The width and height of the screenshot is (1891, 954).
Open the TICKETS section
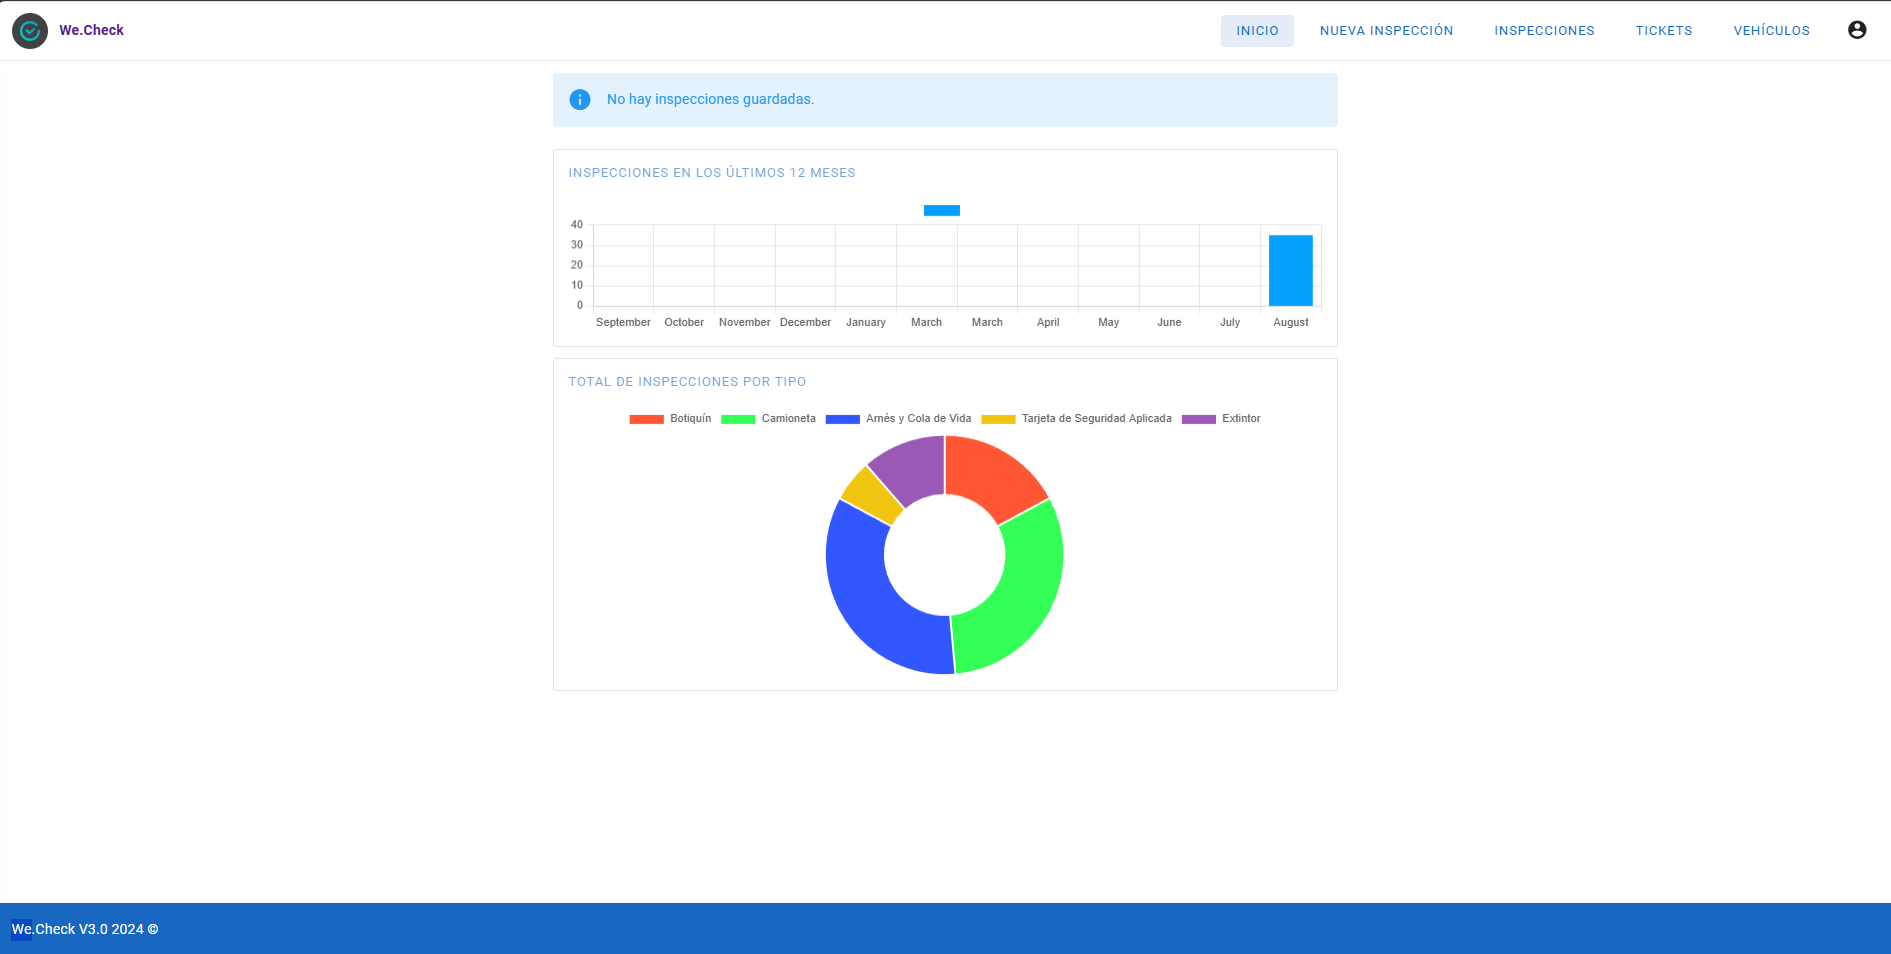coord(1663,31)
